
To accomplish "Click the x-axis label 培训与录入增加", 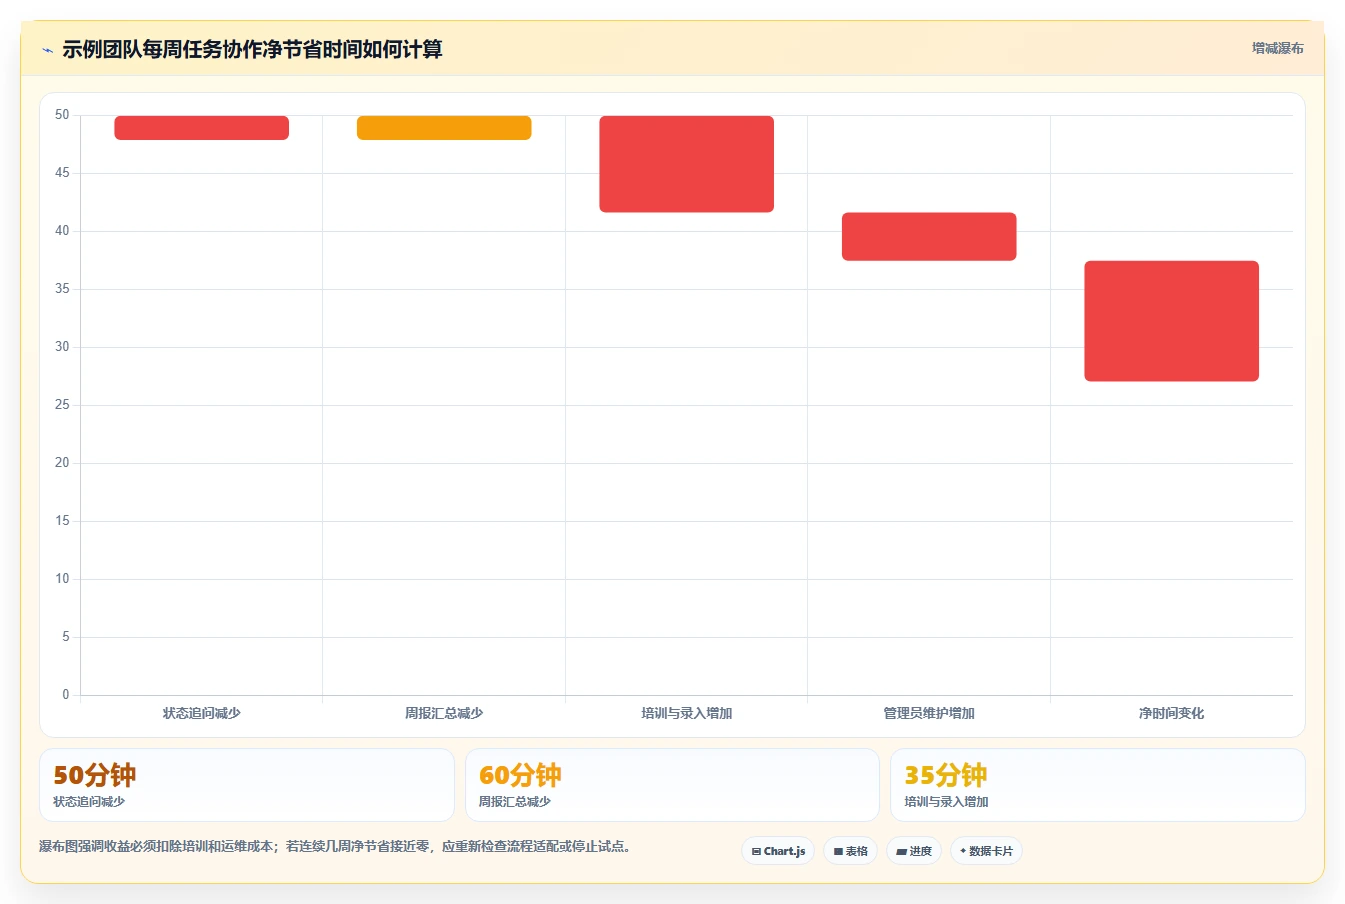I will click(687, 713).
